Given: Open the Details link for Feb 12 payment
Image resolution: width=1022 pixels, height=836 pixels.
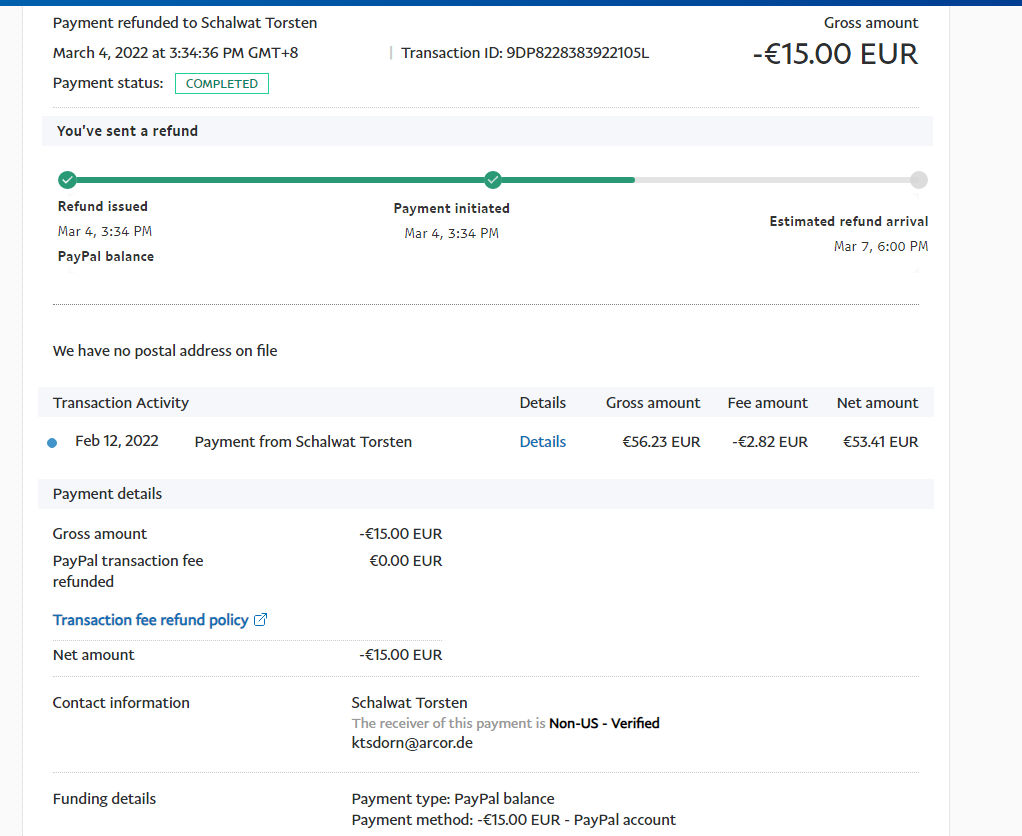Looking at the screenshot, I should pyautogui.click(x=542, y=442).
